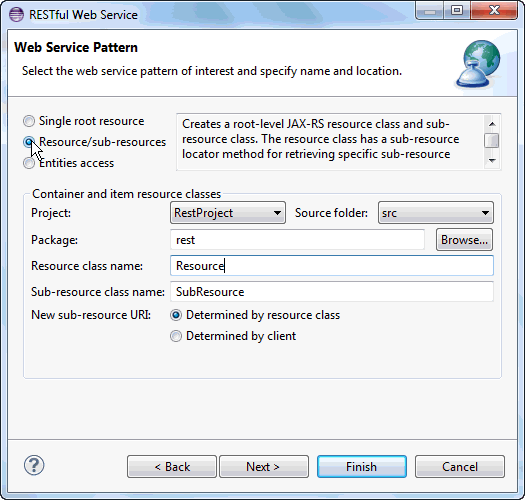Open the Project dropdown showing RestProject
This screenshot has width=525, height=500.
228,213
